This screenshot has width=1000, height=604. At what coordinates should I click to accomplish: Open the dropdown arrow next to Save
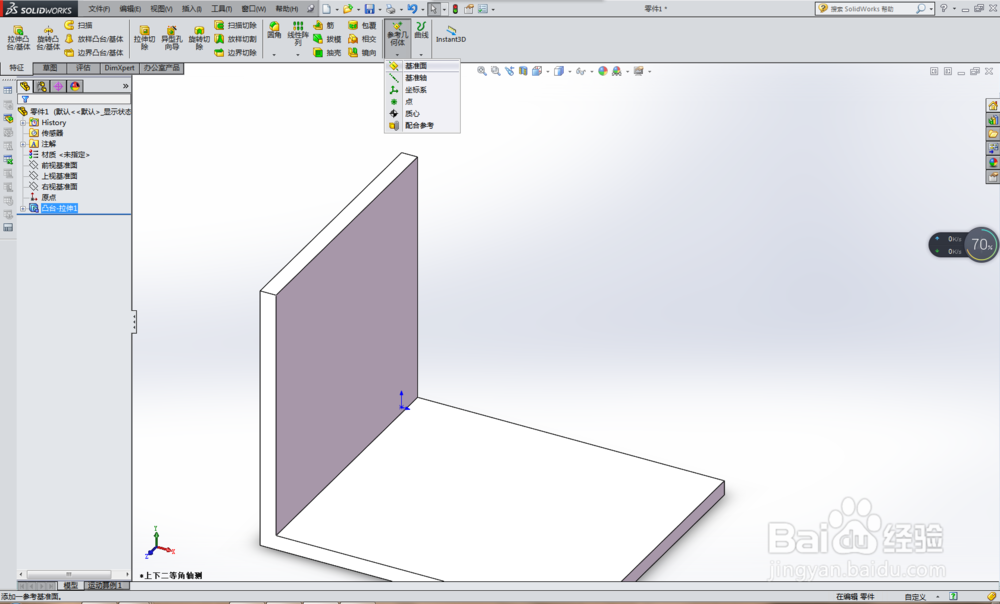379,10
